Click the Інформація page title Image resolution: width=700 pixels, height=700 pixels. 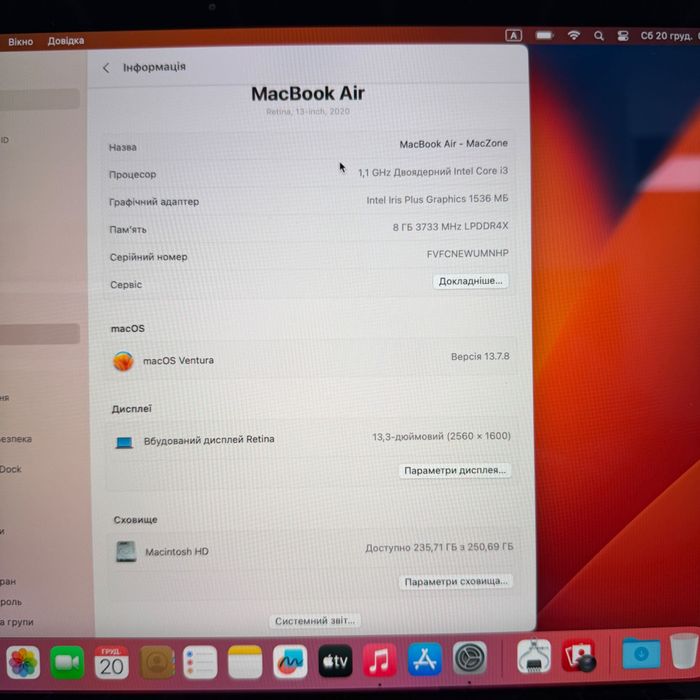point(154,67)
